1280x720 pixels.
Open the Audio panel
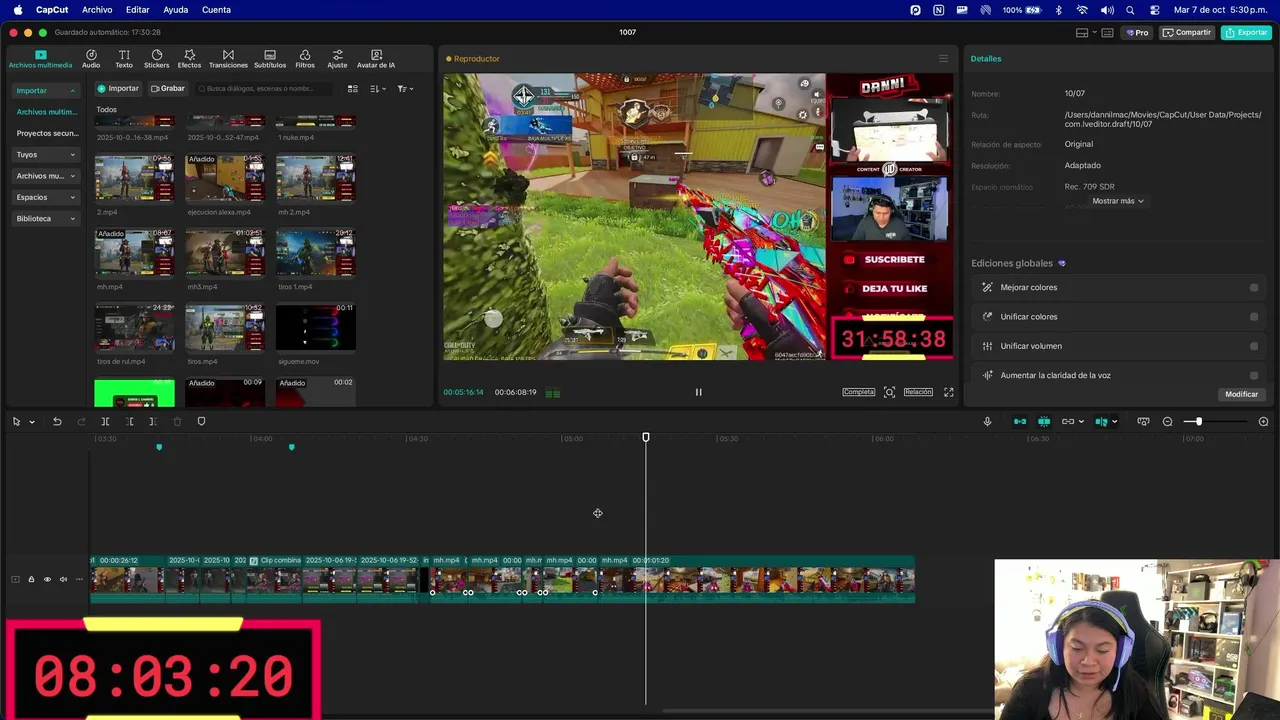(91, 59)
